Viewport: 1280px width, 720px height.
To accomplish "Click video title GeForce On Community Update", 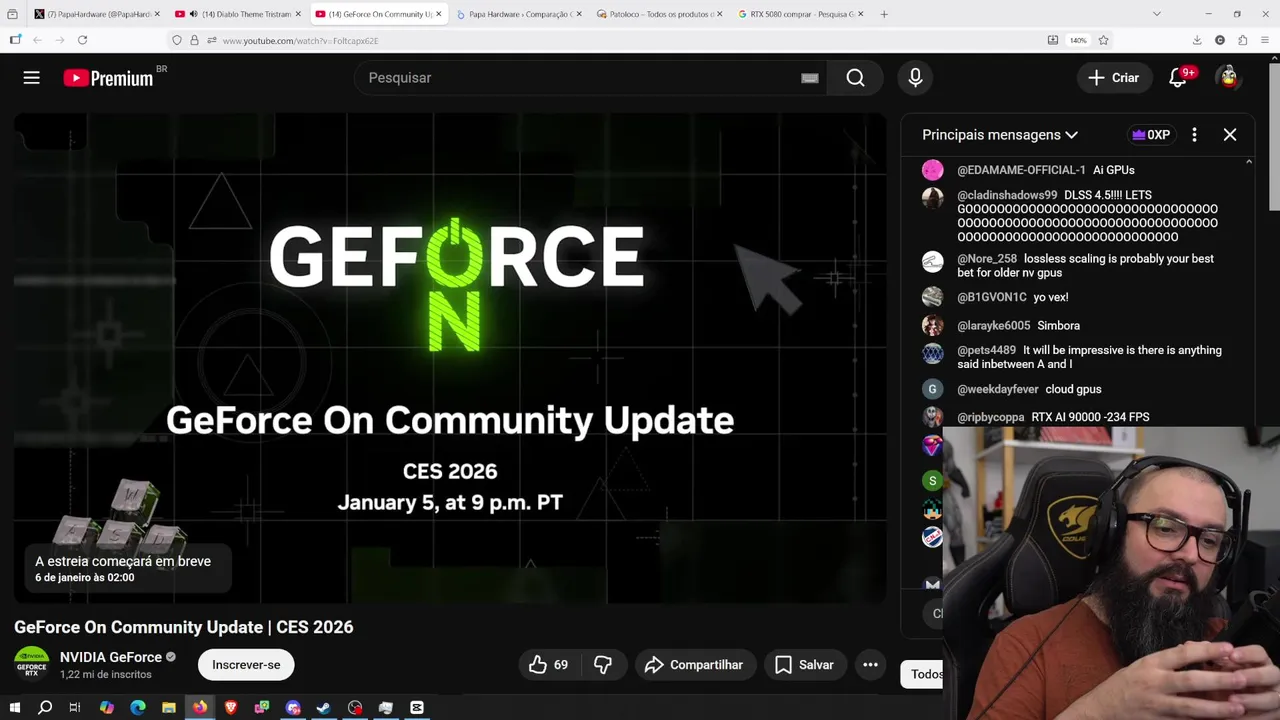I will point(184,627).
